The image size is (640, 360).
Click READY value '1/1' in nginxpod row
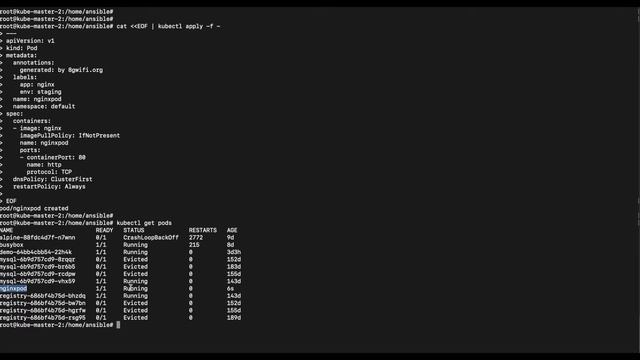click(x=101, y=289)
